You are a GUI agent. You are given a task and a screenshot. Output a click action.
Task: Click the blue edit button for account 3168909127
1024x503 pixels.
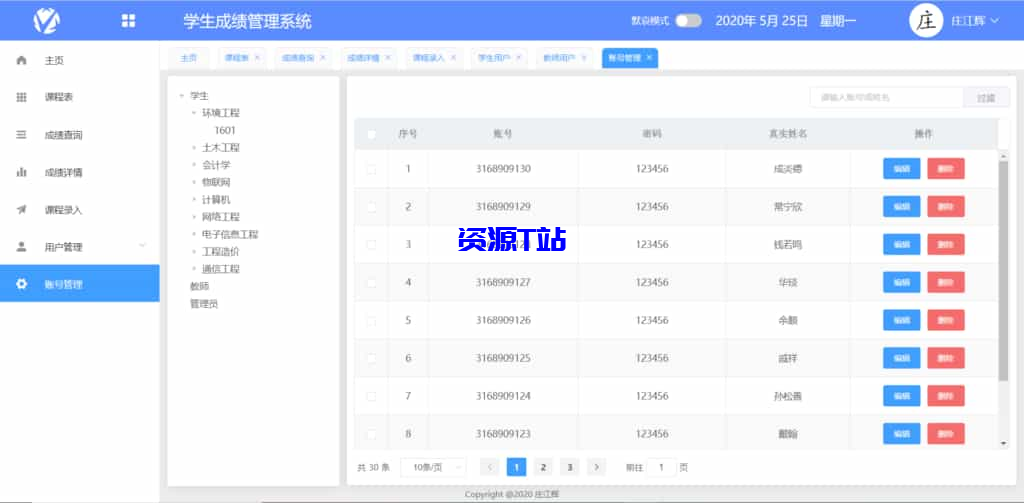pos(902,282)
